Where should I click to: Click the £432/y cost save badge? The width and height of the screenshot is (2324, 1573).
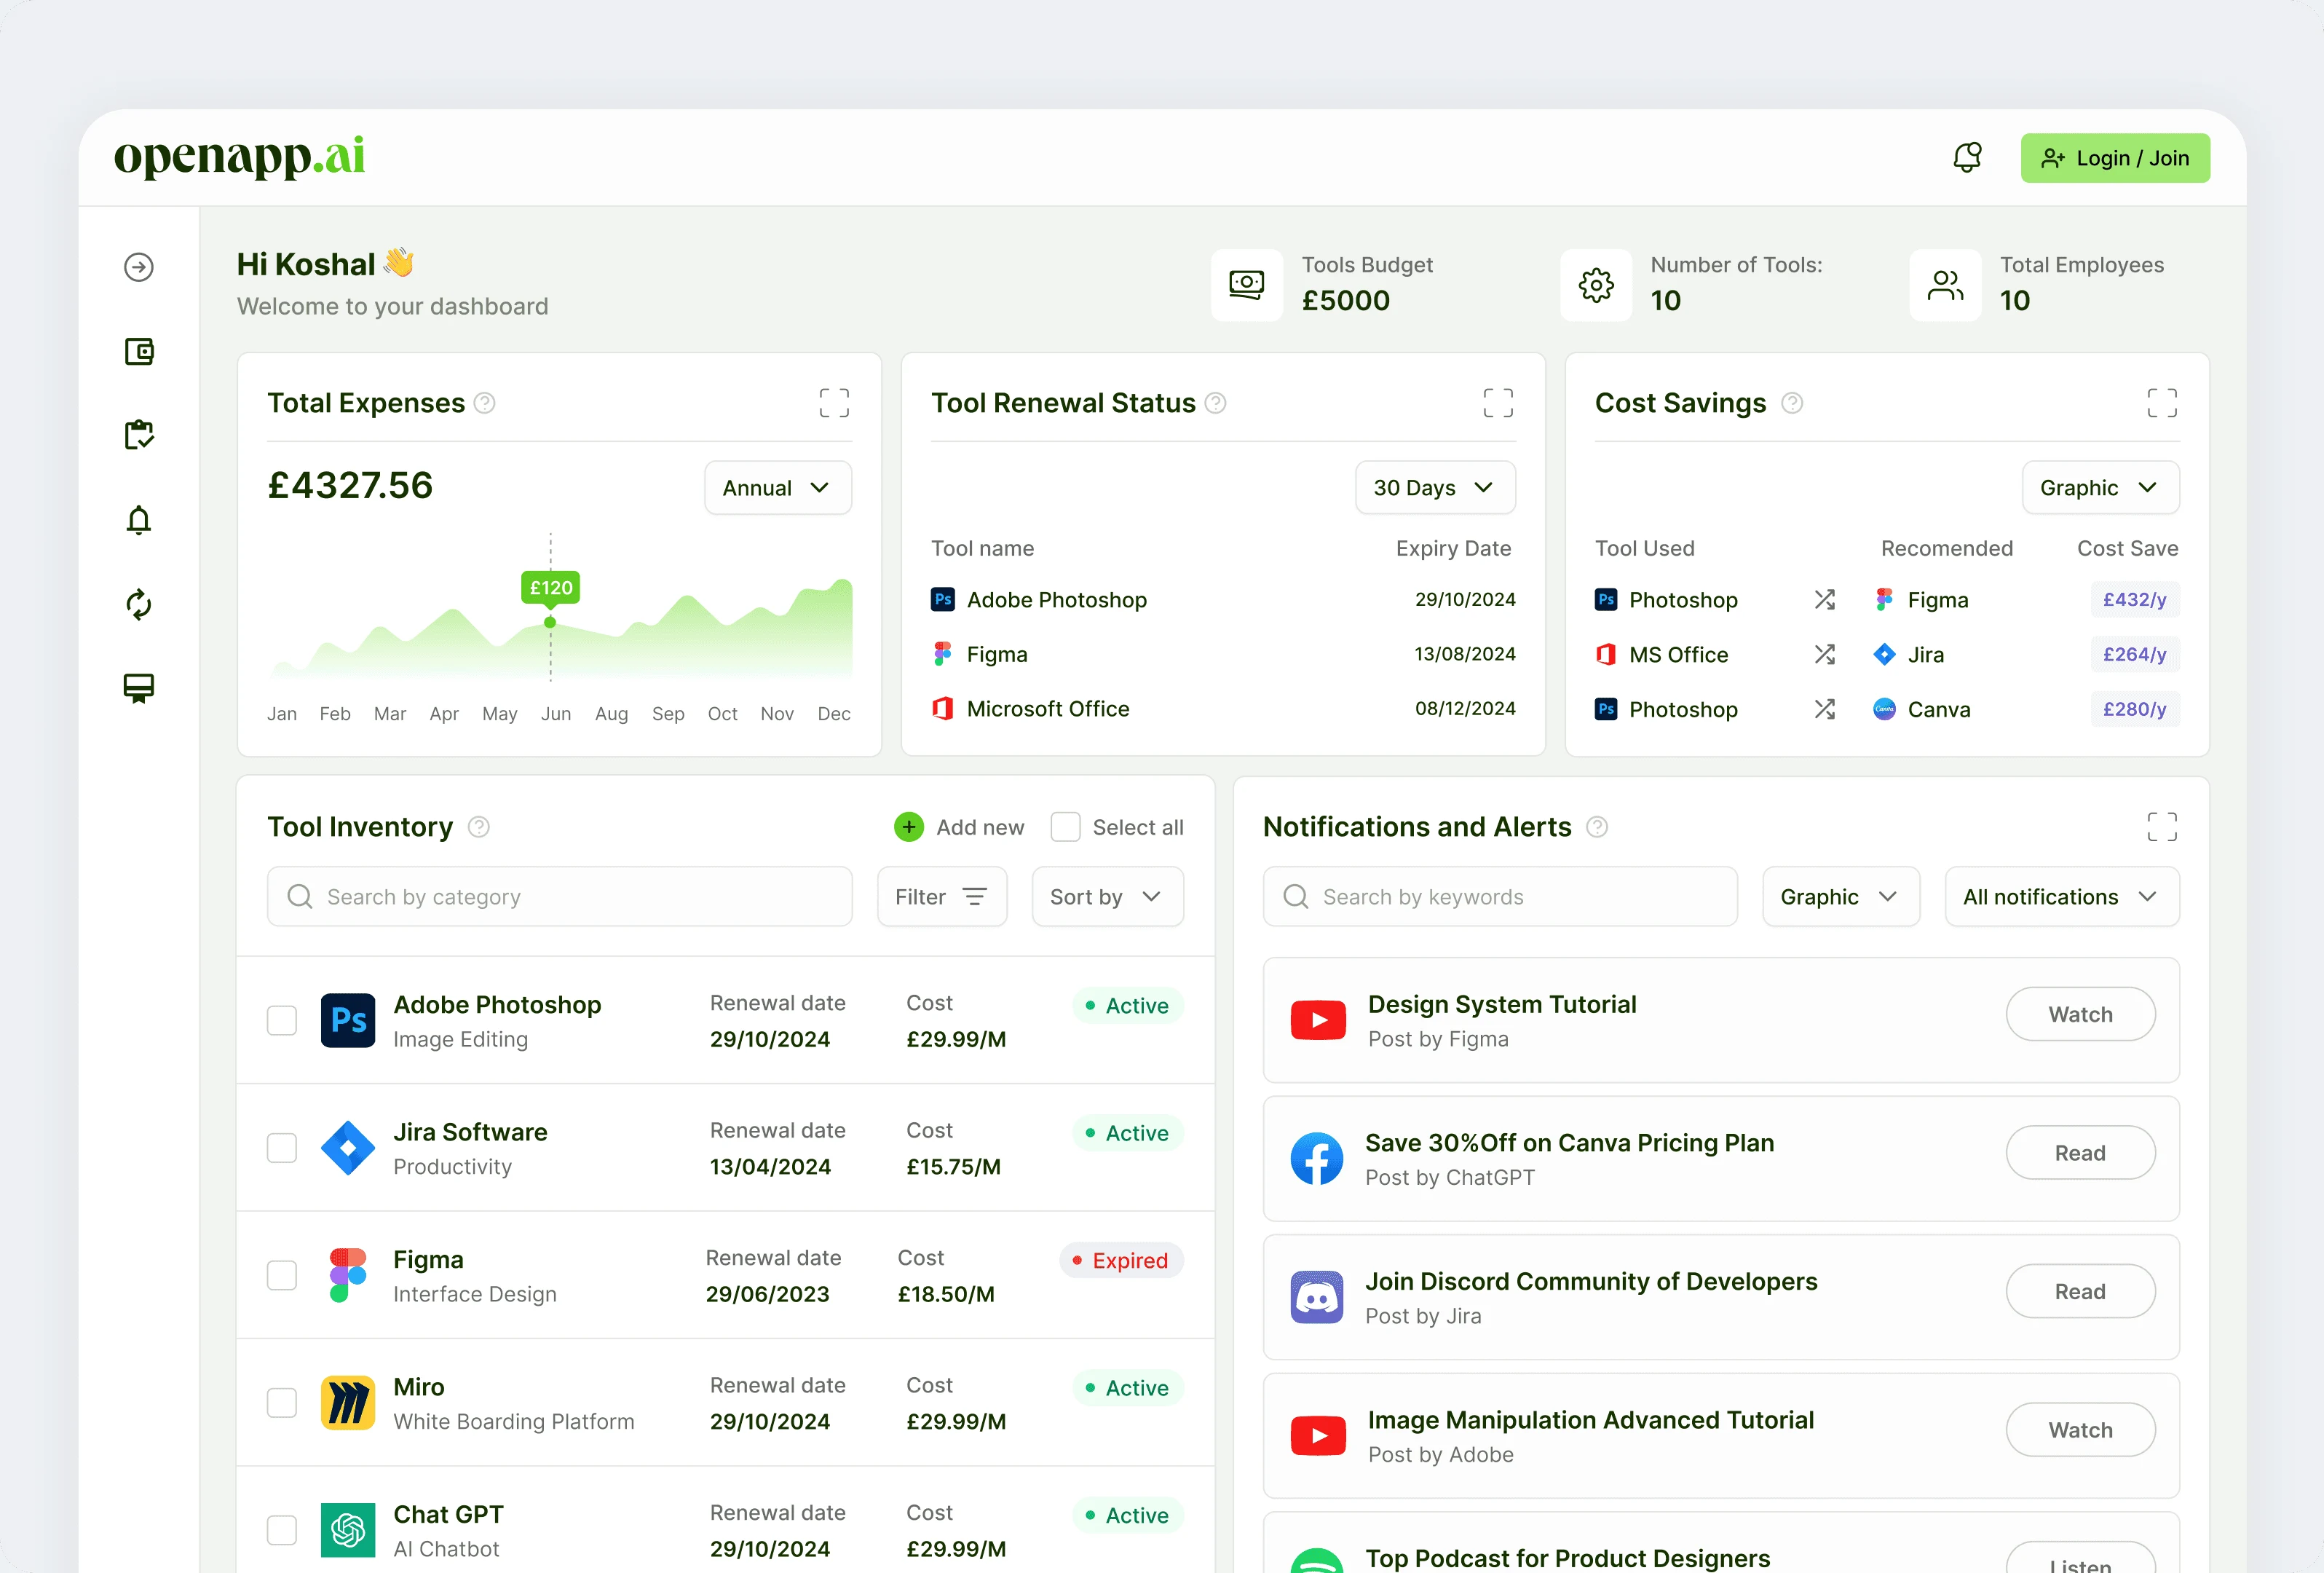click(x=2134, y=600)
